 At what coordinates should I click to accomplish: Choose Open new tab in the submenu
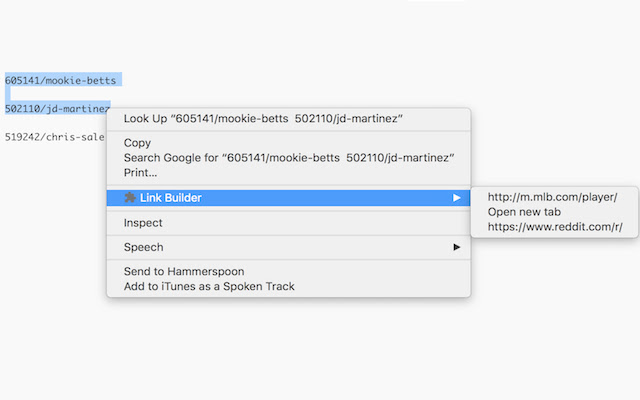coord(524,212)
